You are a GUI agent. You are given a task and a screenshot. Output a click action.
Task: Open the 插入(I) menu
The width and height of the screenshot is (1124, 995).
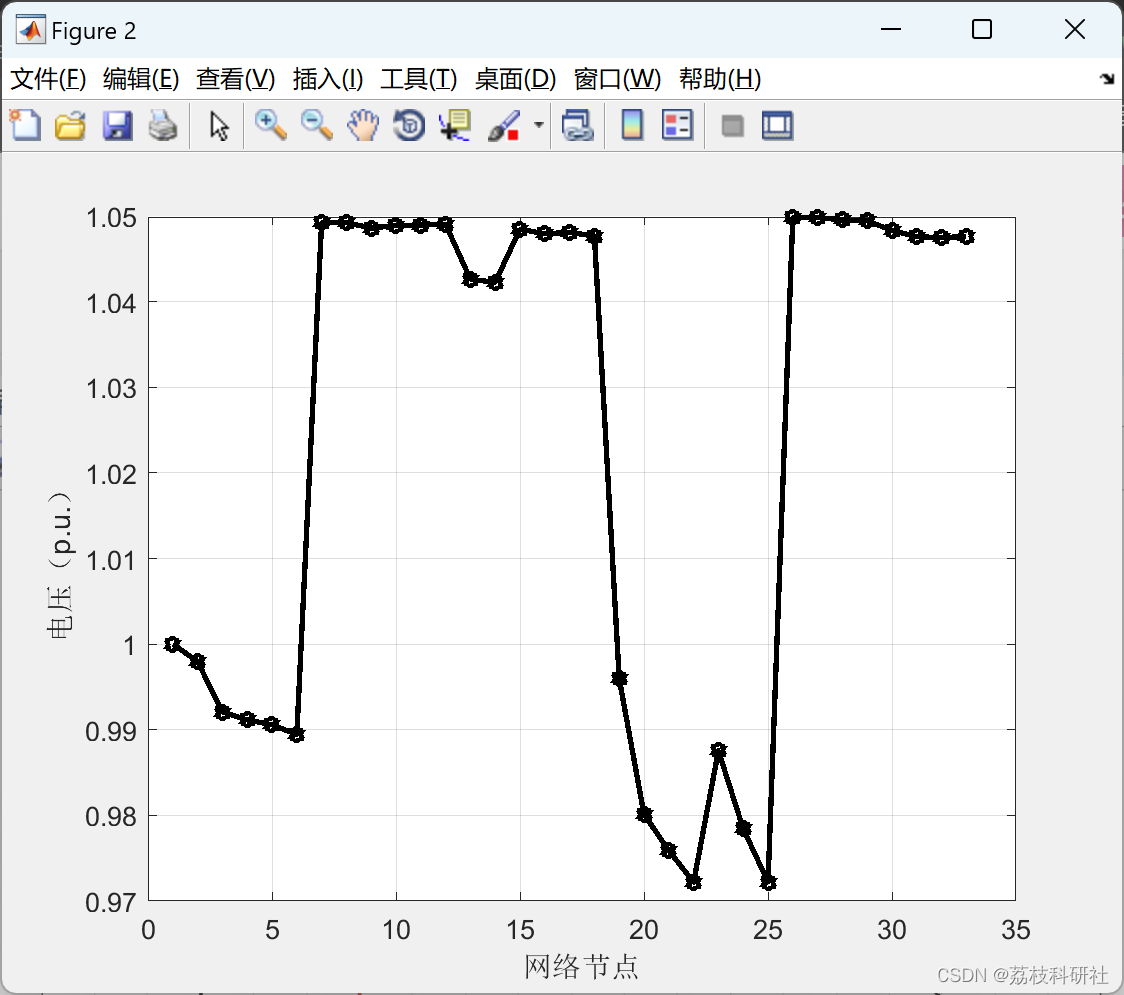pyautogui.click(x=327, y=79)
